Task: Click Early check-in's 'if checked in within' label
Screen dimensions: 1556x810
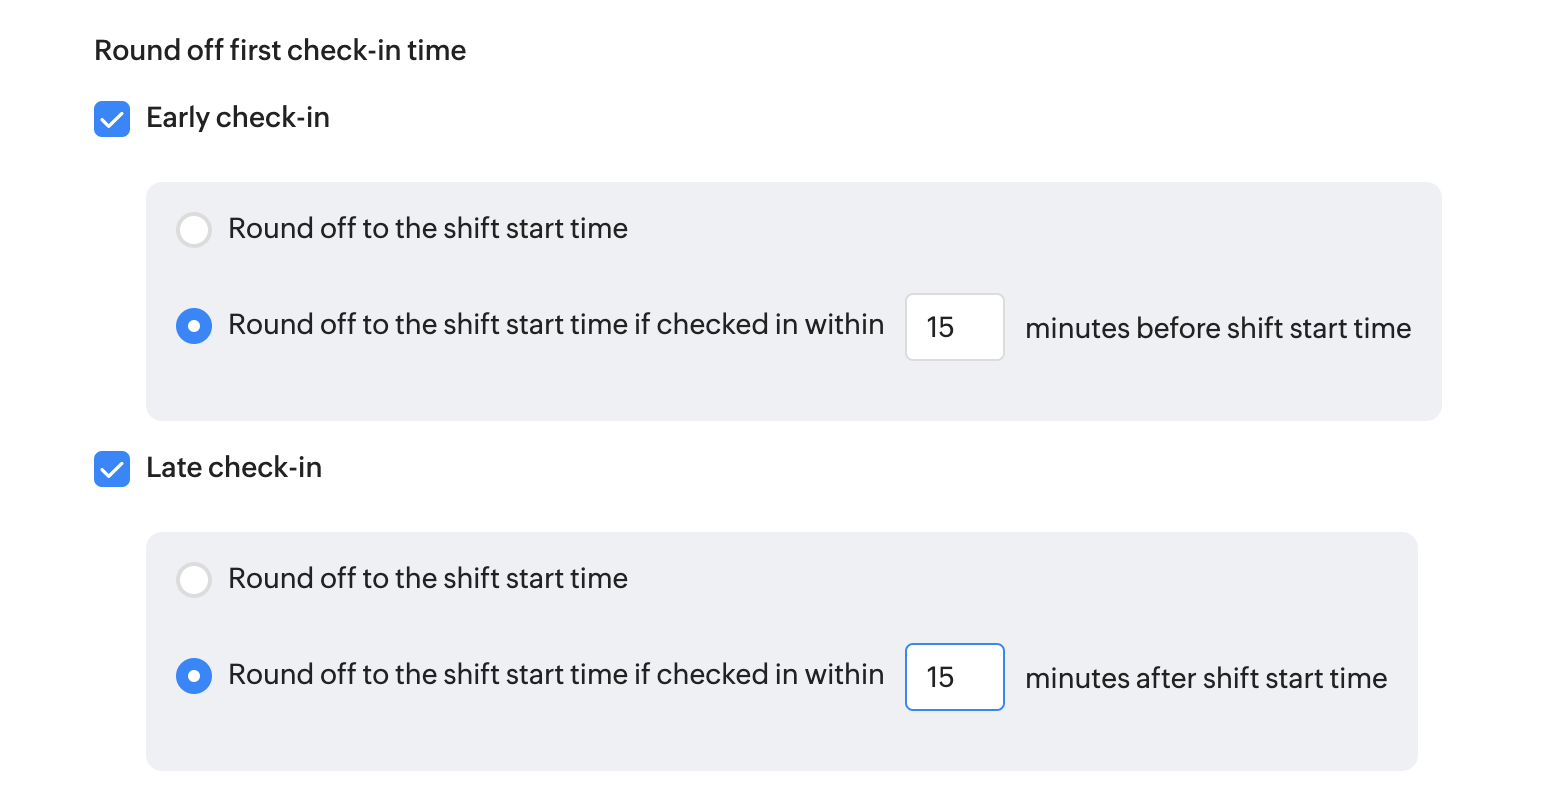Action: coord(556,325)
